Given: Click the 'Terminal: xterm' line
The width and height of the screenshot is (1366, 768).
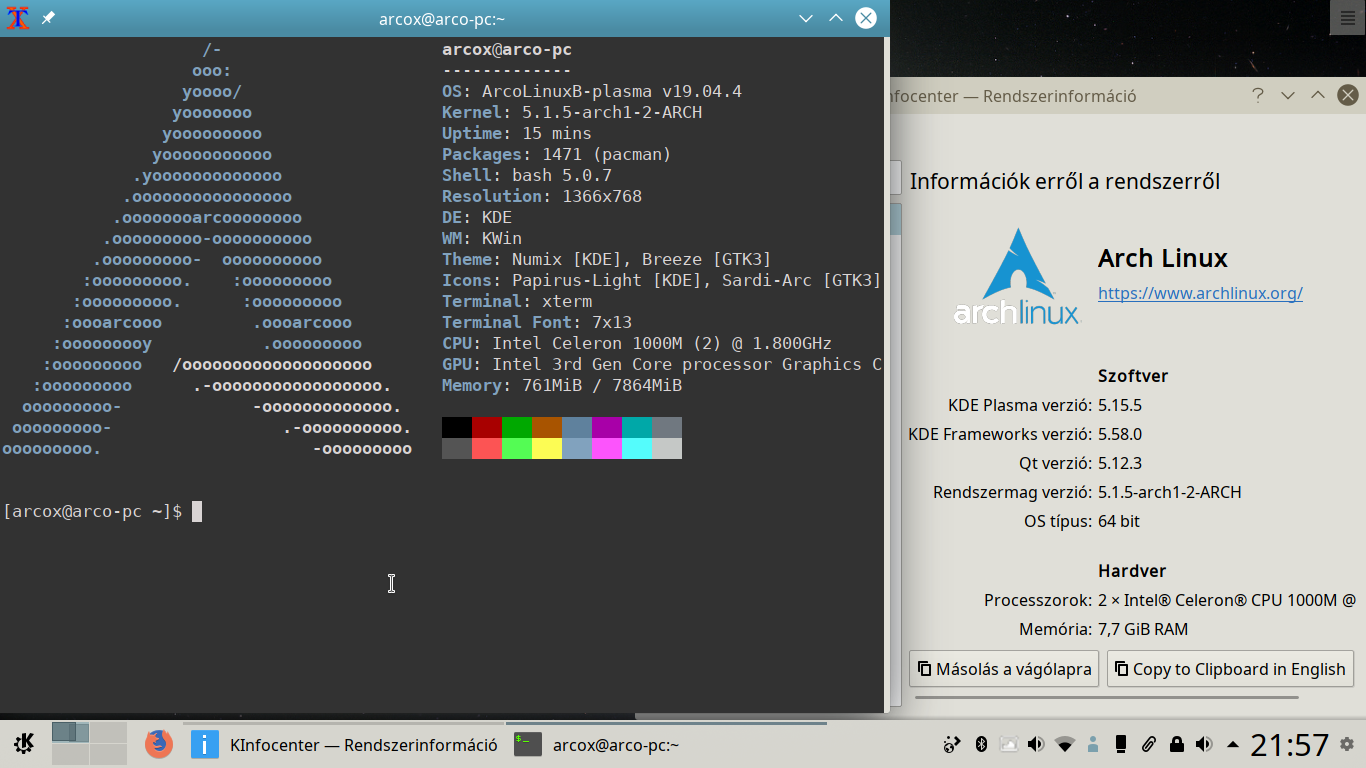Looking at the screenshot, I should coord(517,301).
